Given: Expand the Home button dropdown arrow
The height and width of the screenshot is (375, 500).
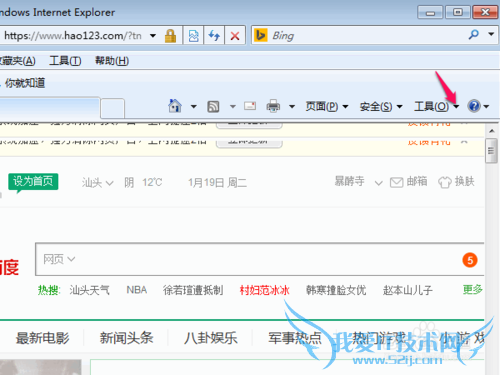Looking at the screenshot, I should point(193,107).
